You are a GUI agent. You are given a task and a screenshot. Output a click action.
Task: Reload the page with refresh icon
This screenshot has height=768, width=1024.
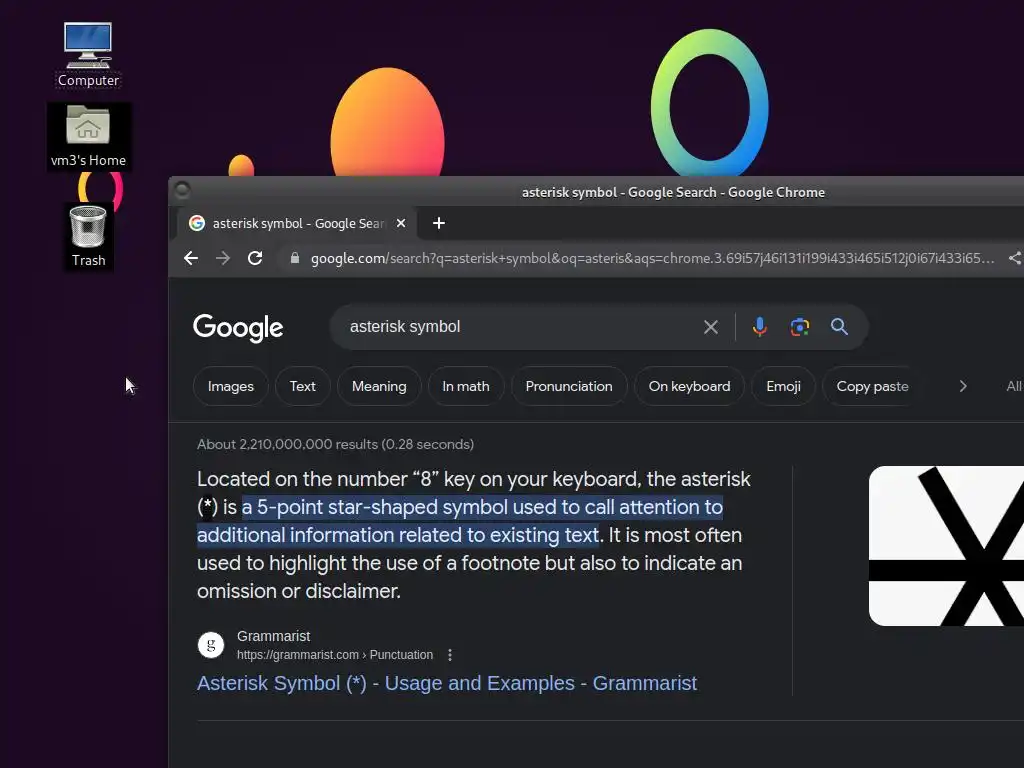click(x=255, y=258)
